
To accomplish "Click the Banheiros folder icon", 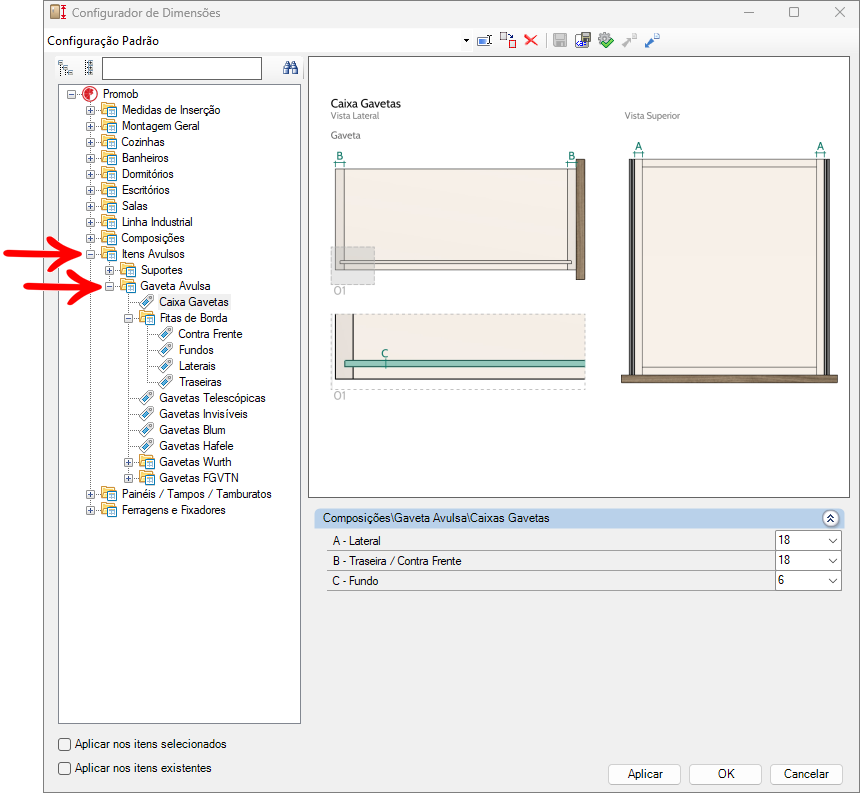I will (109, 158).
